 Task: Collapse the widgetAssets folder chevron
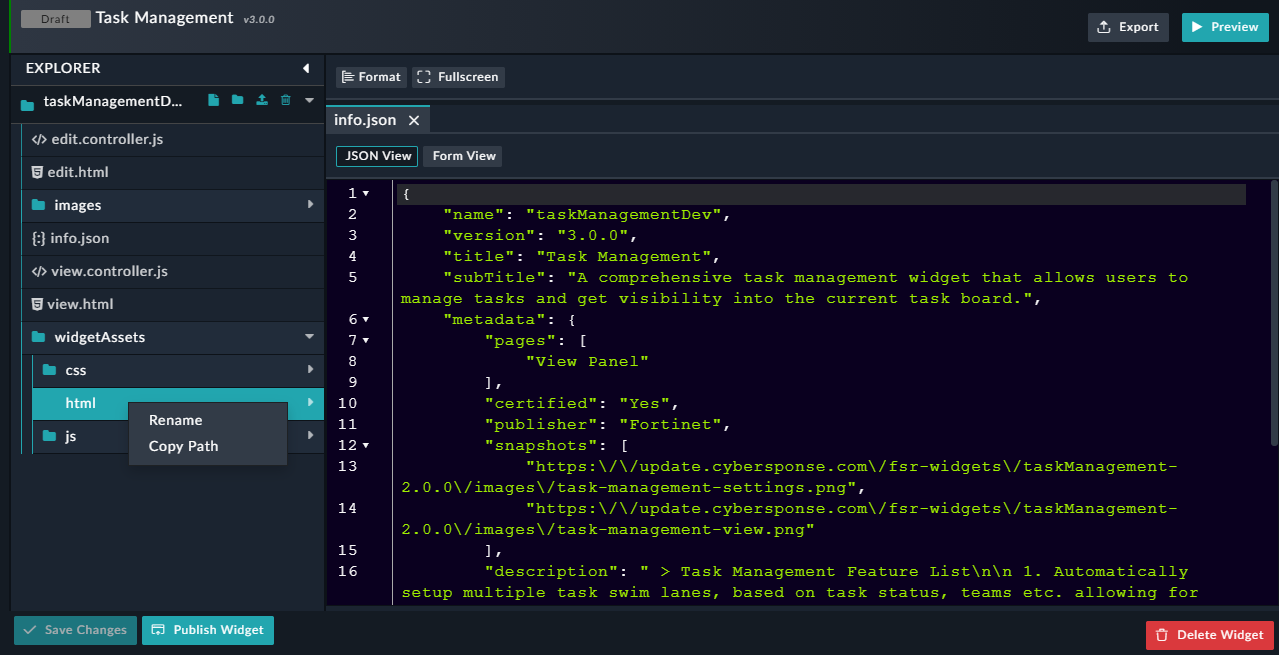tap(311, 337)
